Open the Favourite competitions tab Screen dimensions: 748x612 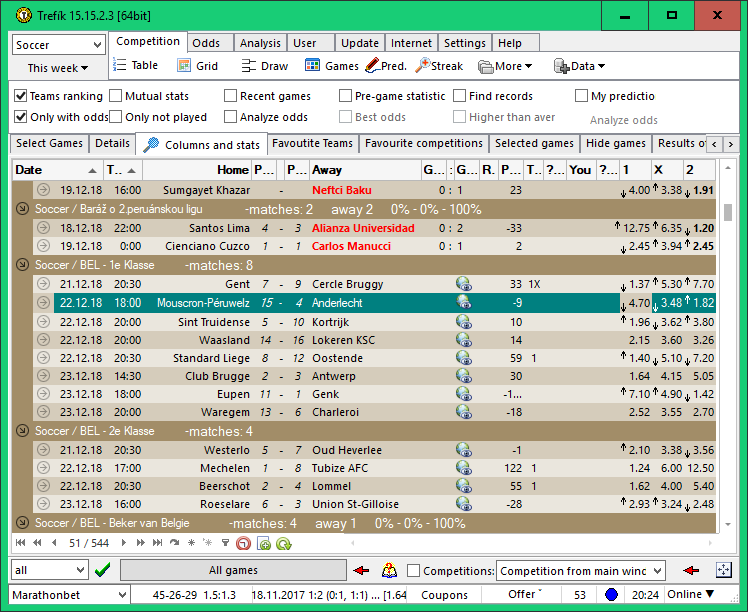tap(423, 144)
